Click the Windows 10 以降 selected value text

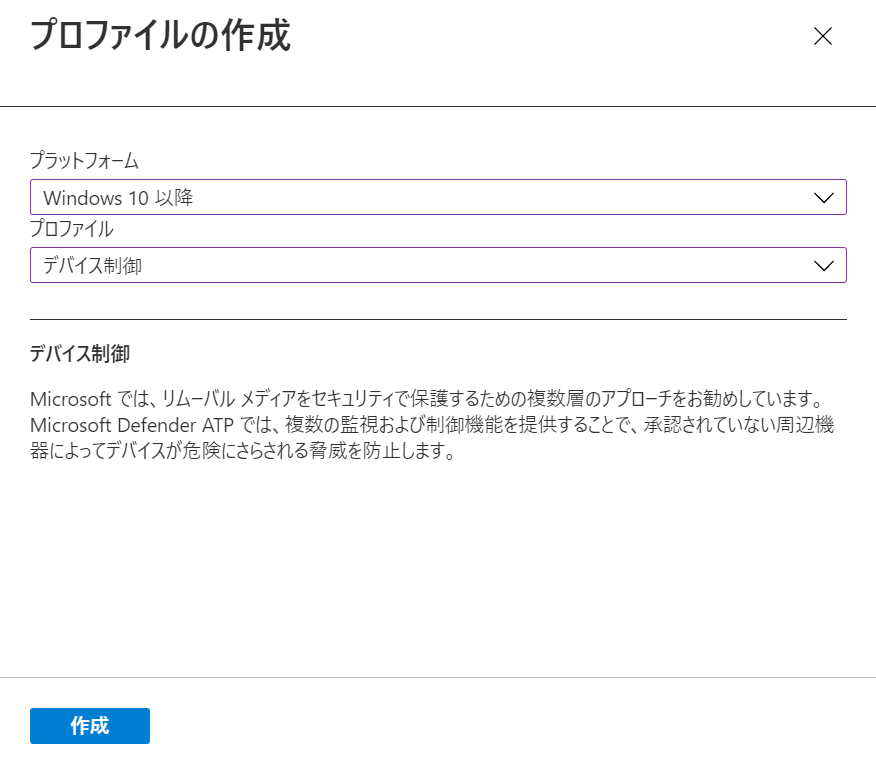click(x=118, y=198)
